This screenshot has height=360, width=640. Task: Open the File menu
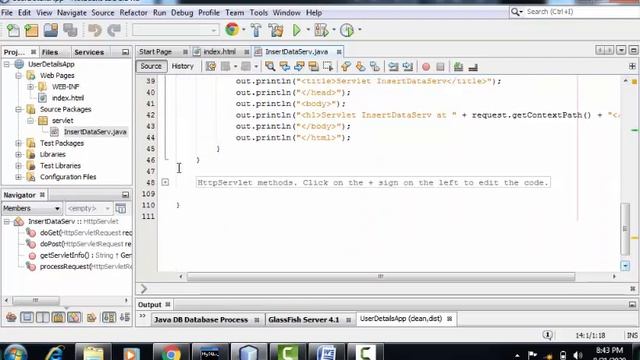(x=7, y=13)
